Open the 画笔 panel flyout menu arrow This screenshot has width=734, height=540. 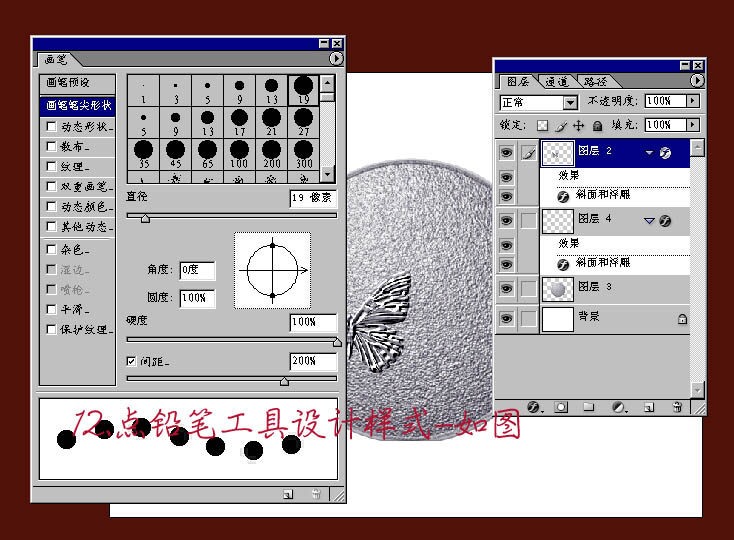click(336, 58)
